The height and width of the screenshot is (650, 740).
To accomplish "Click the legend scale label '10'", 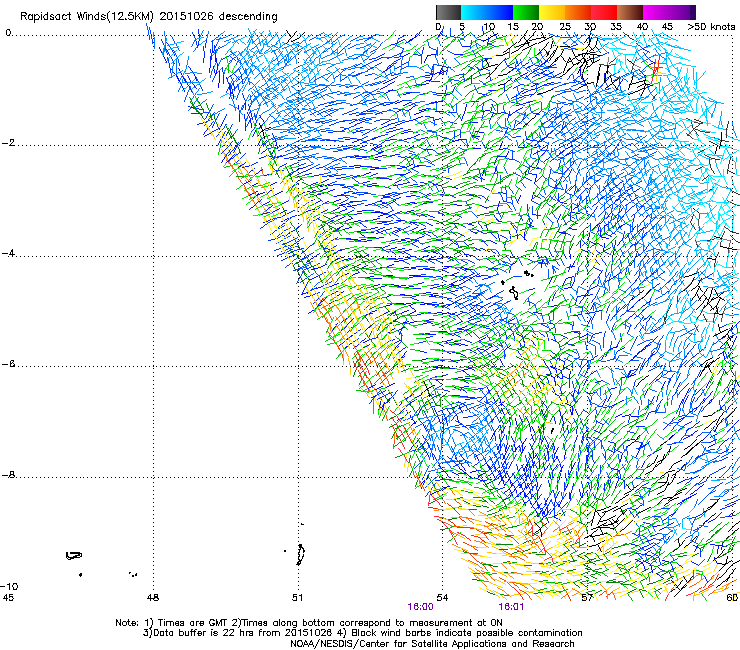I will coord(488,27).
